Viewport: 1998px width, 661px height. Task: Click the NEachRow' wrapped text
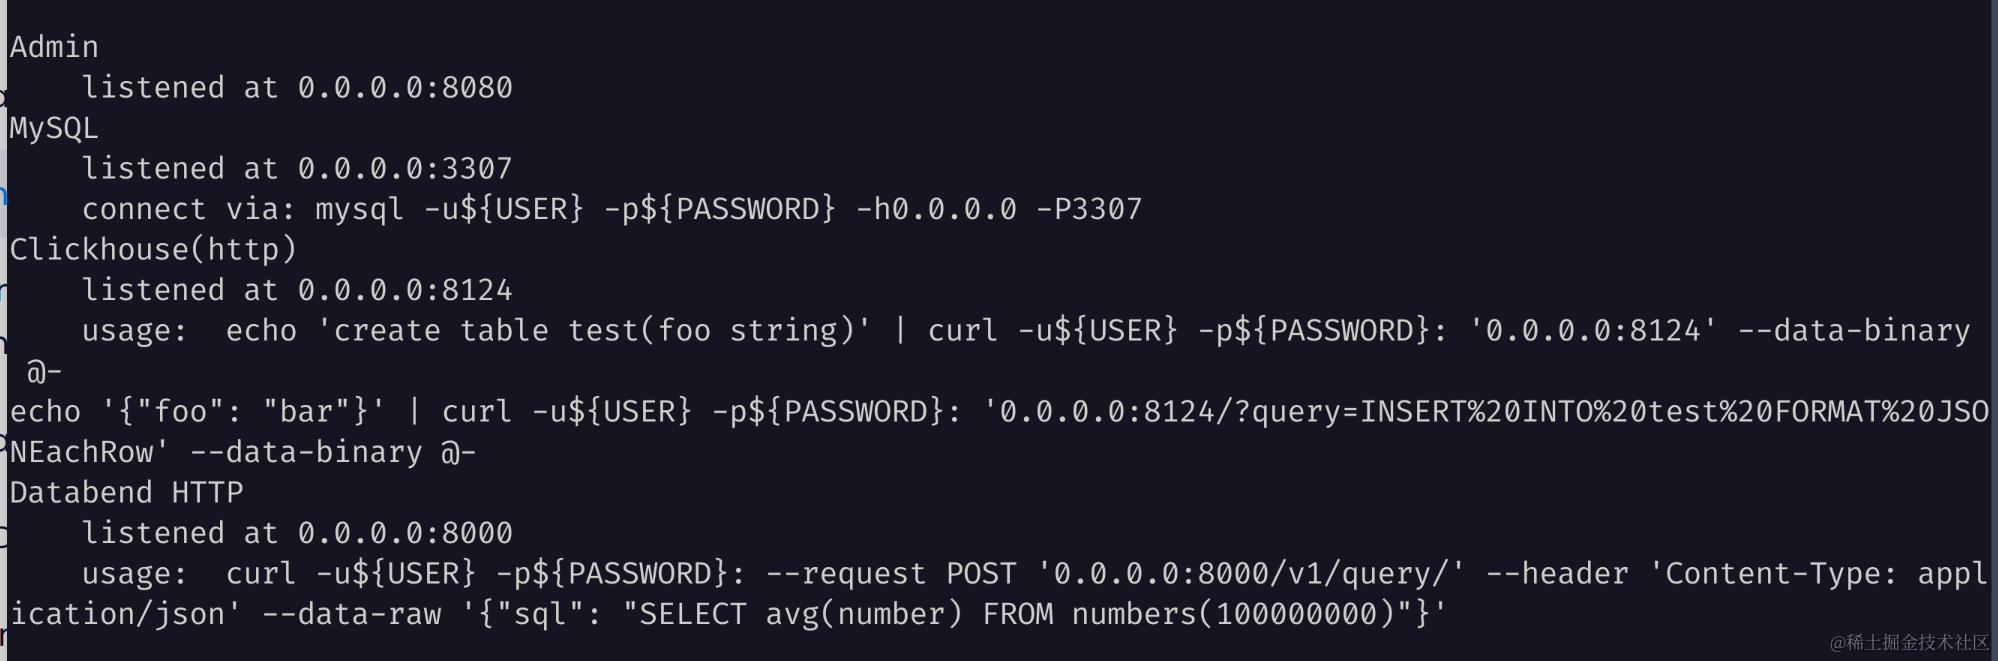pos(89,452)
